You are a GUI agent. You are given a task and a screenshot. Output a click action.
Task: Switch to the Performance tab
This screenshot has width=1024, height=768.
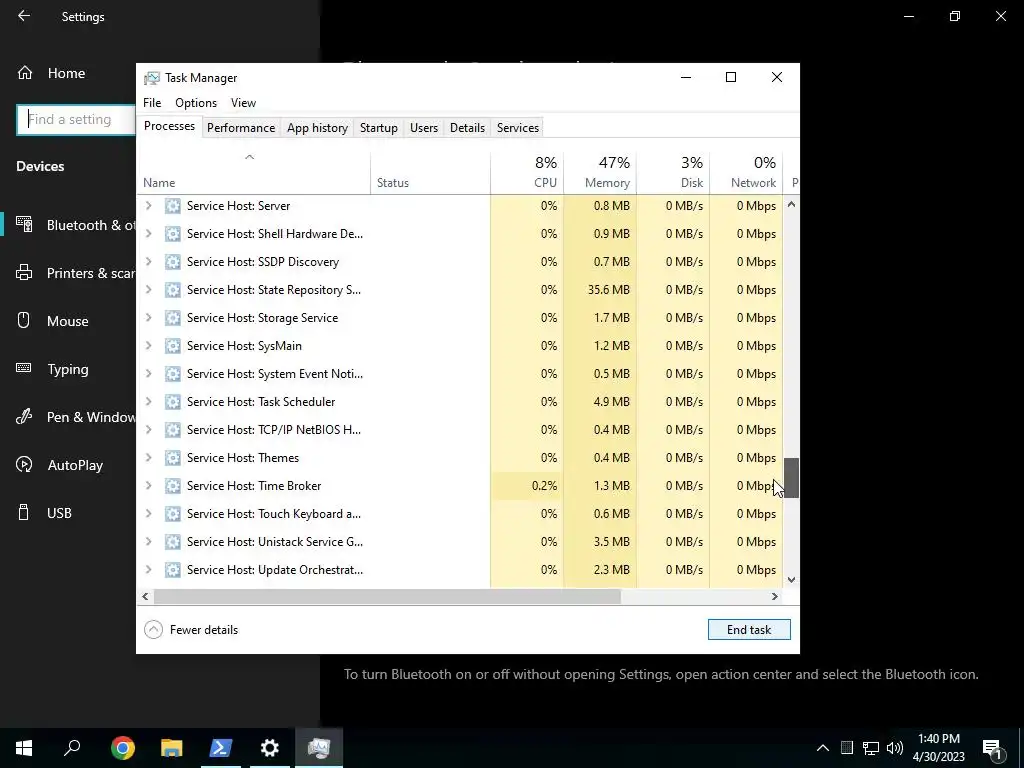(x=241, y=128)
